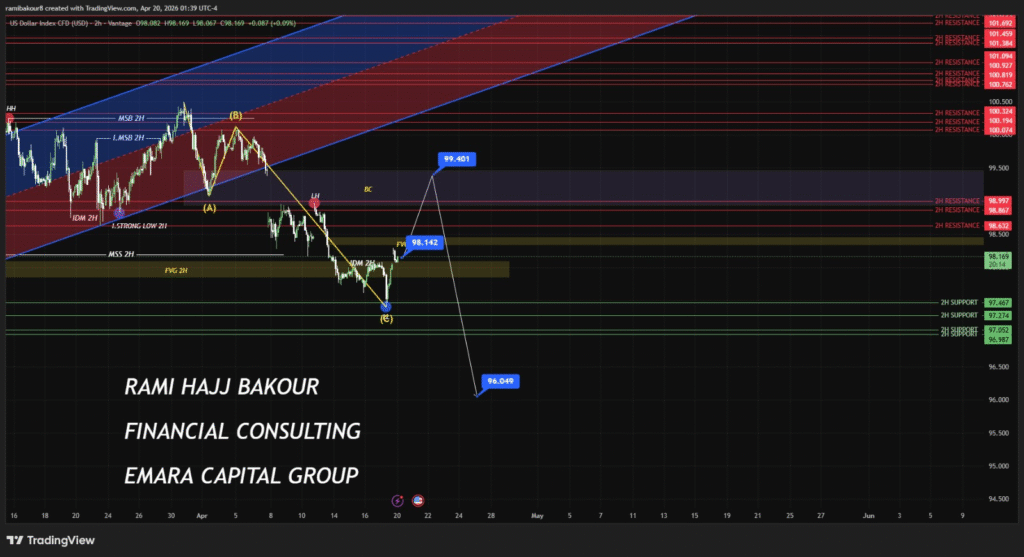
Task: Click the wave (A) label
Action: click(209, 208)
